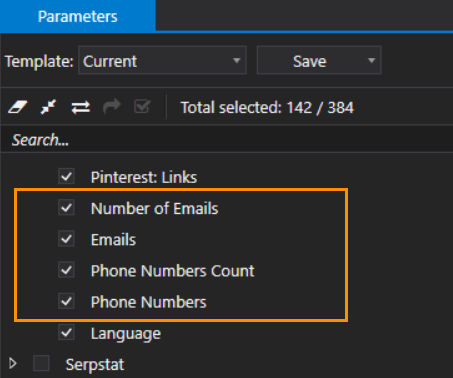Uncheck the Pinterest: Links checkbox
This screenshot has height=378, width=453.
(x=66, y=176)
